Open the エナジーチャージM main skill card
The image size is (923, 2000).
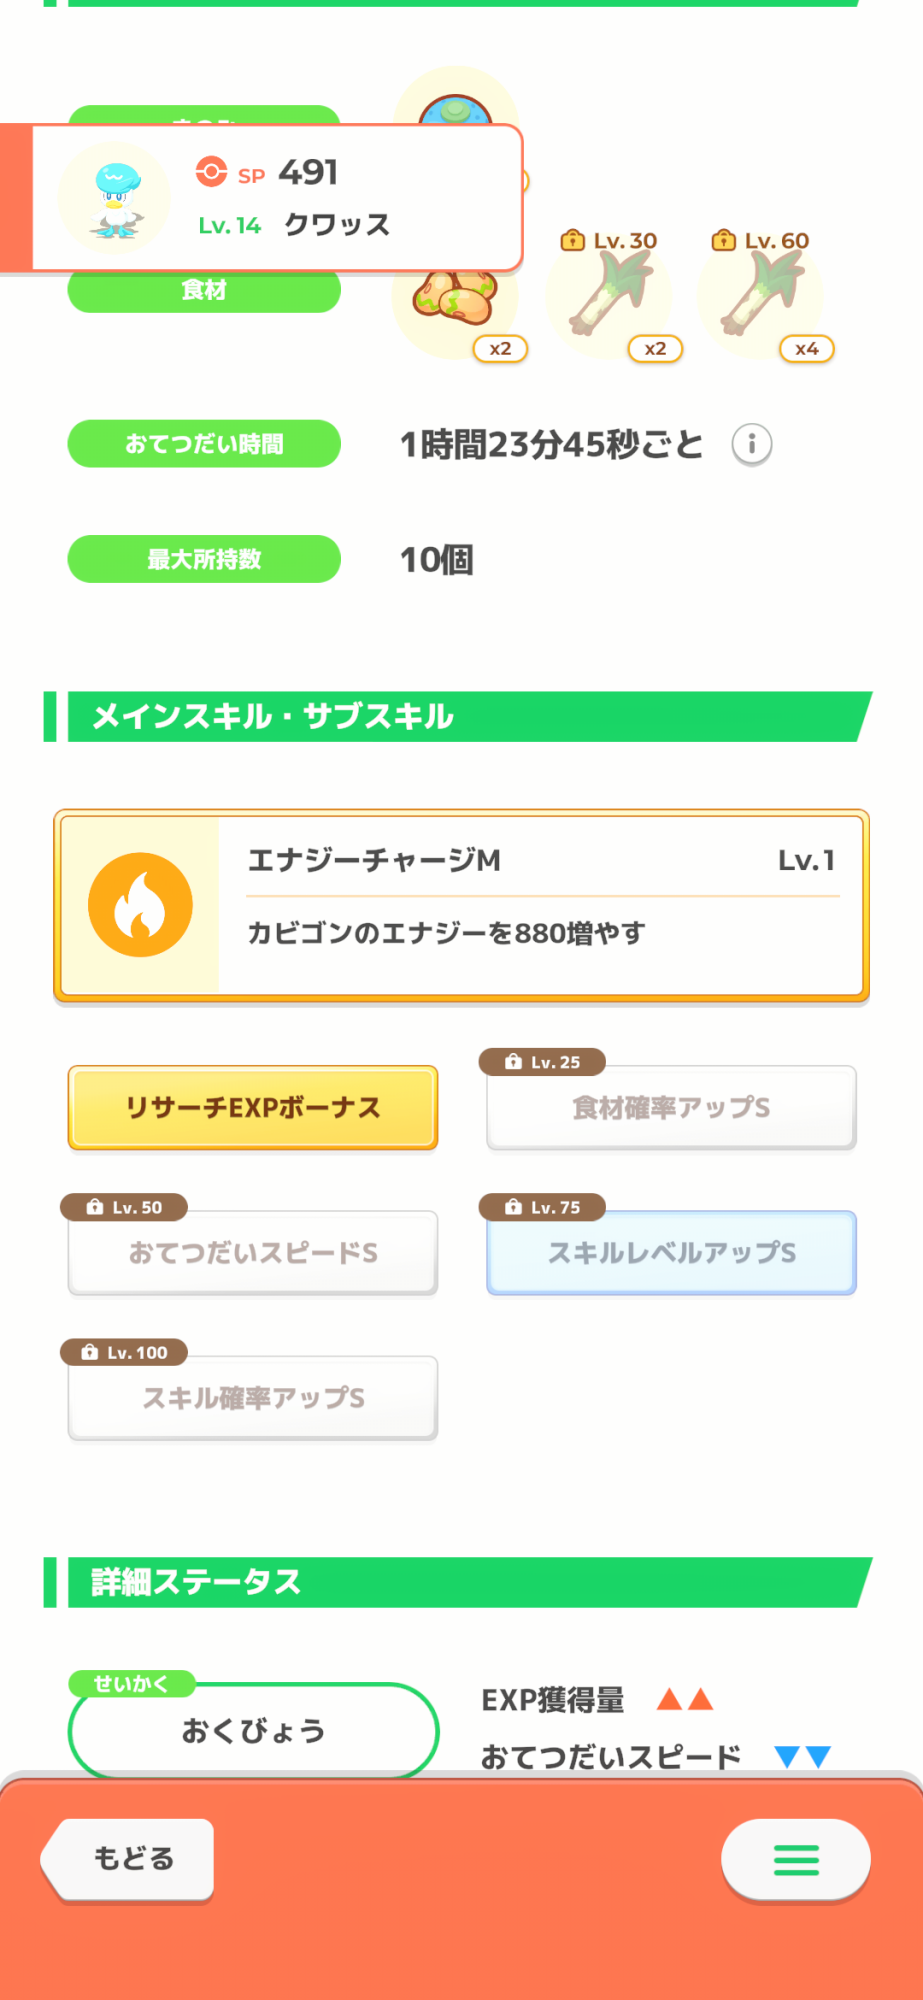pos(540,905)
